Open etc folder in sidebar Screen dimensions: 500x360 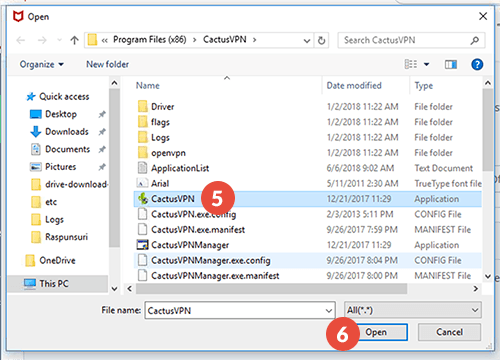(x=51, y=202)
